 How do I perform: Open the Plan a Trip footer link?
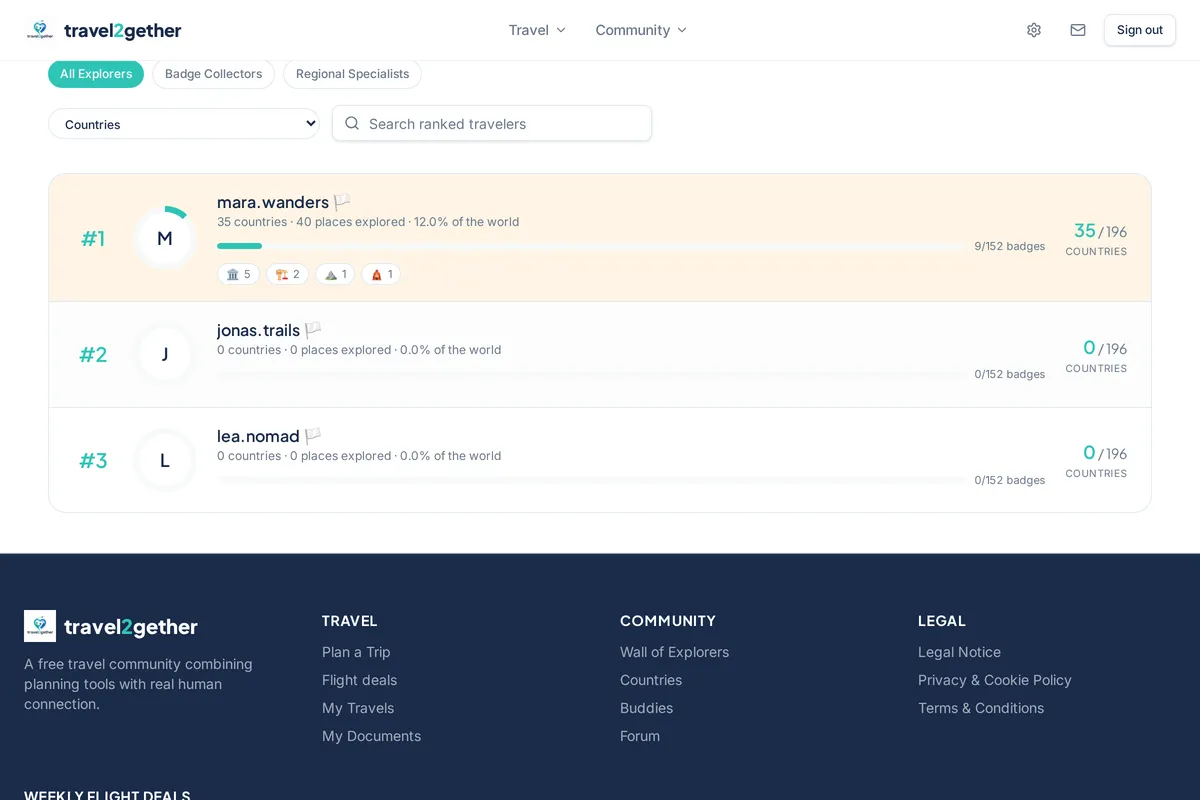coord(356,652)
